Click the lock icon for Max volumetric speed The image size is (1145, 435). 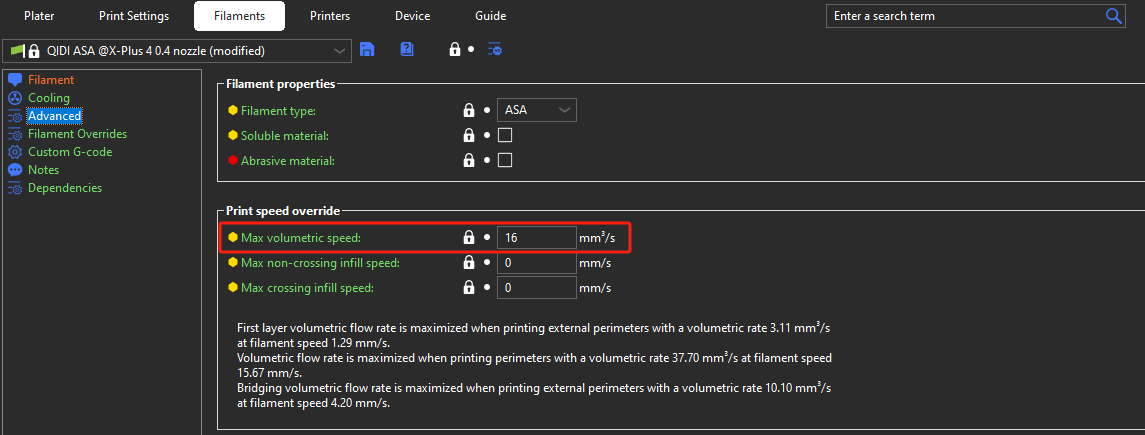[x=467, y=237]
